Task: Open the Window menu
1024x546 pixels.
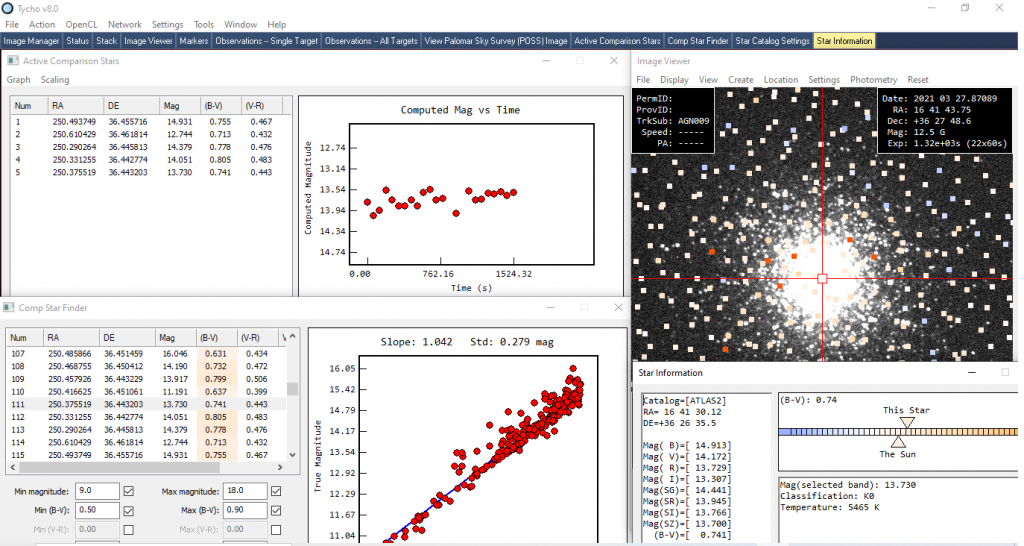Action: 240,24
